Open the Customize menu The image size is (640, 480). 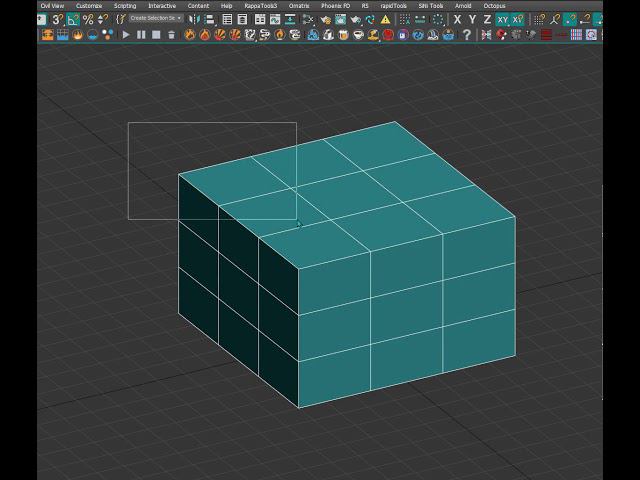[x=89, y=6]
